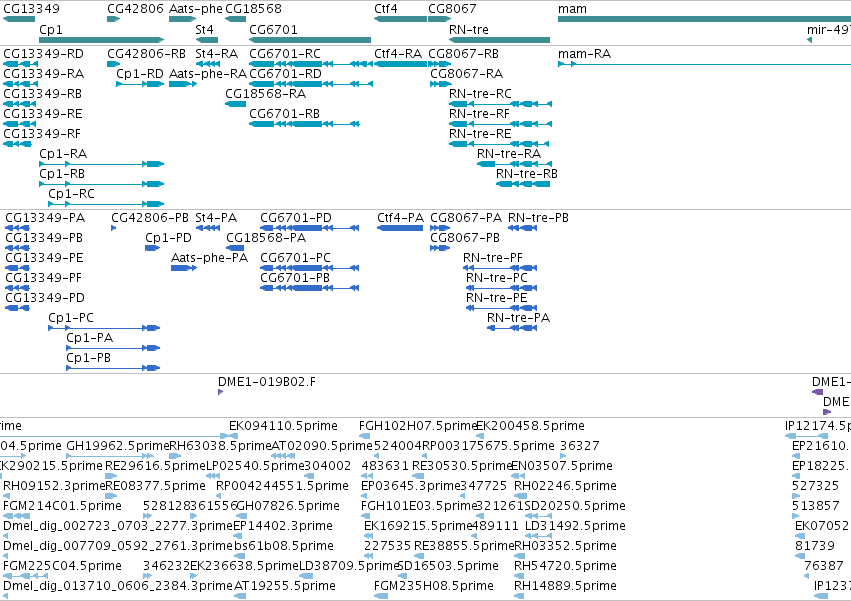Viewport: 851px width, 601px height.
Task: Click the Ctf4-PA protein bar
Action: [400, 228]
